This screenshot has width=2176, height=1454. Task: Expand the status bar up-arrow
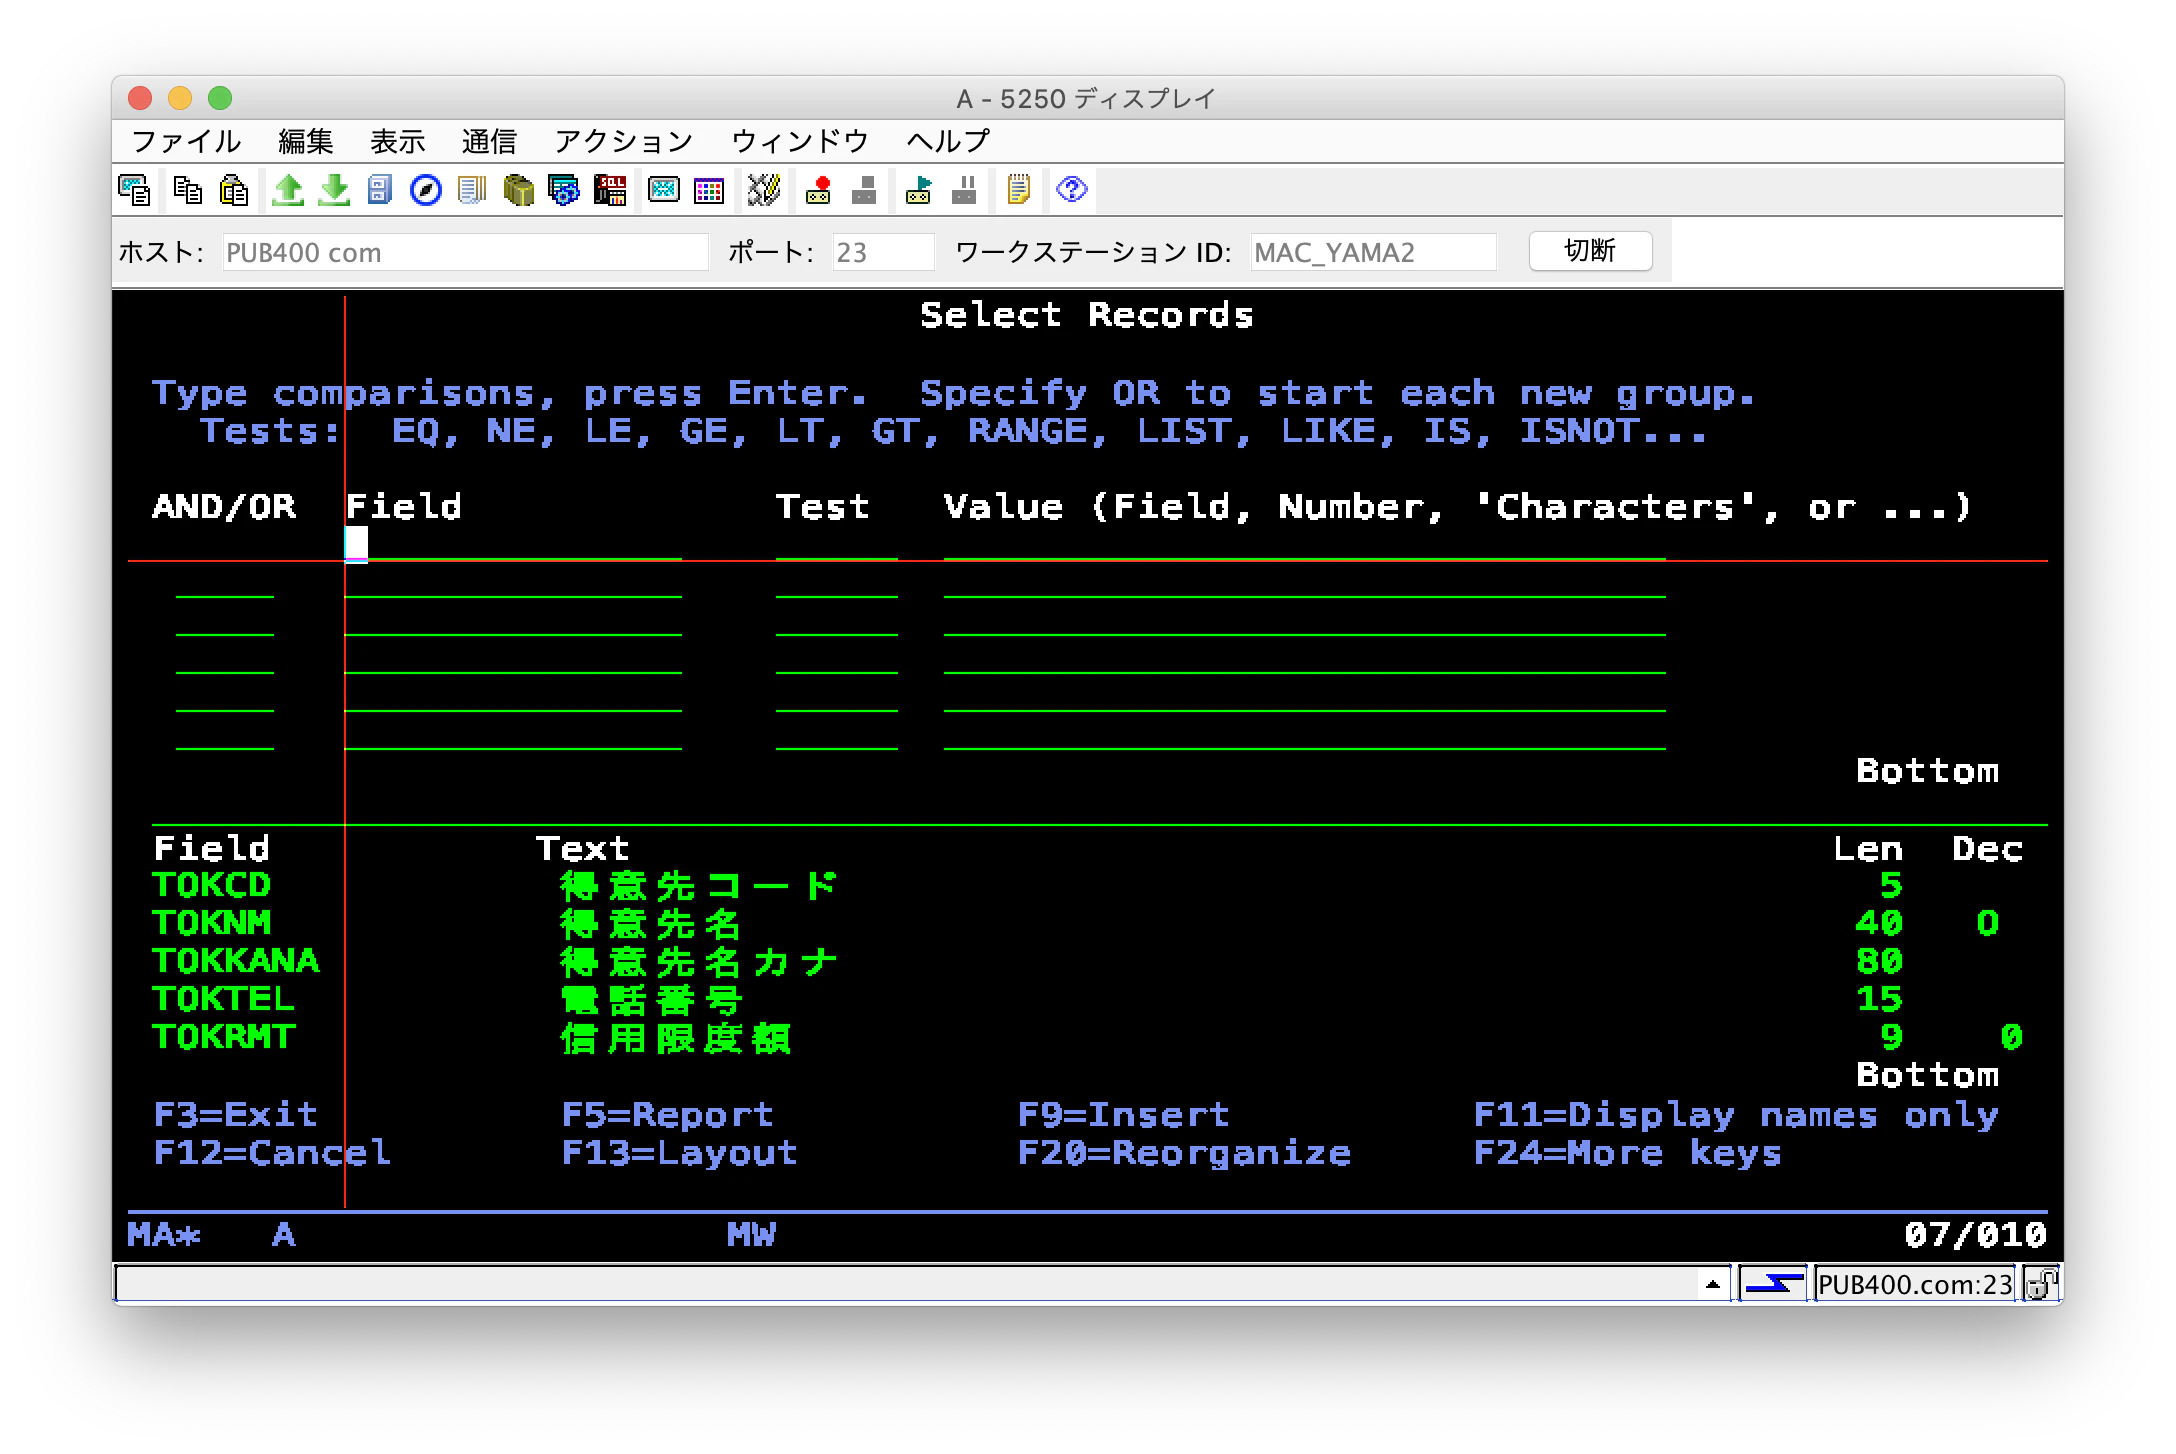(x=1712, y=1284)
